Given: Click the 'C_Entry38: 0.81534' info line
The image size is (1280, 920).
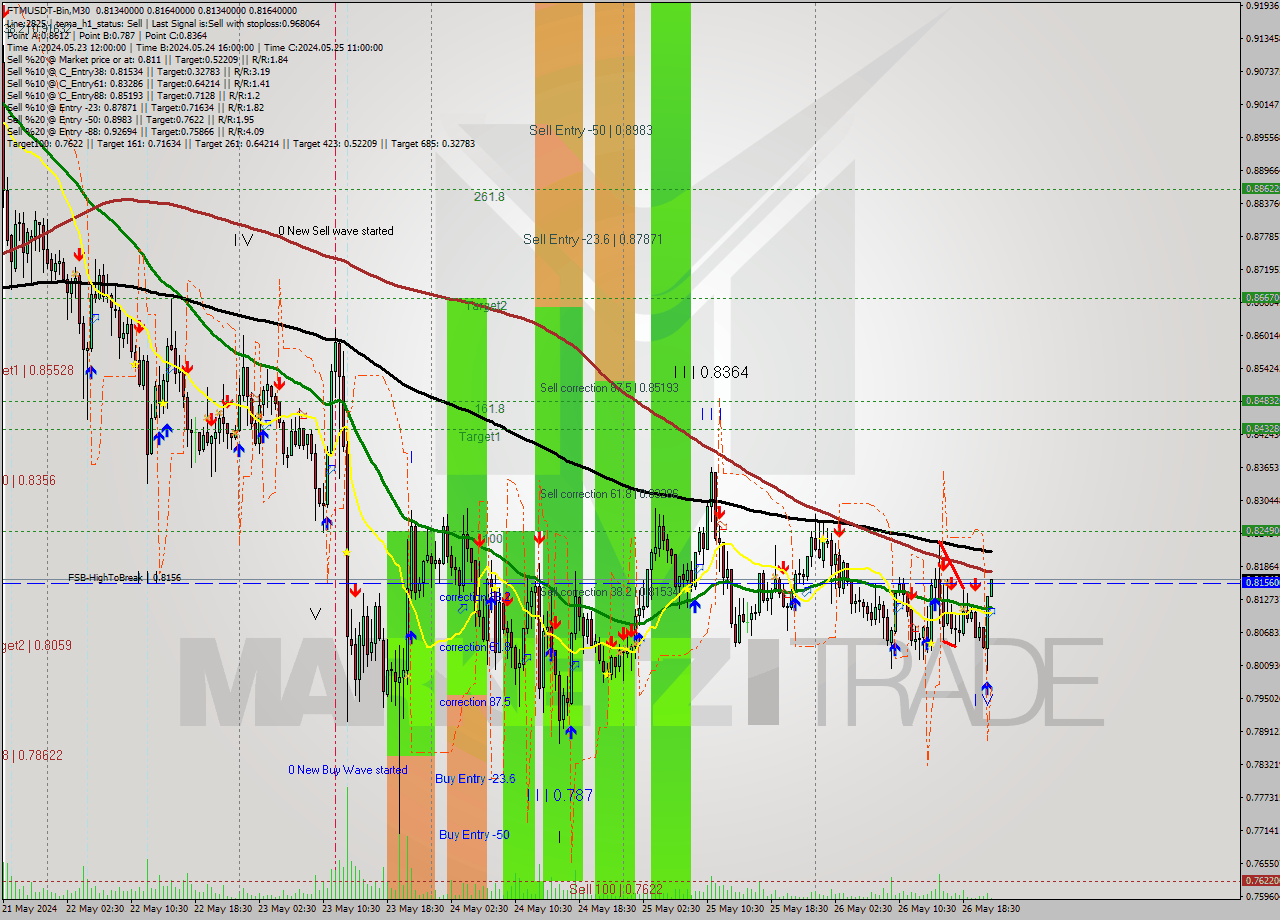Looking at the screenshot, I should pyautogui.click(x=138, y=71).
